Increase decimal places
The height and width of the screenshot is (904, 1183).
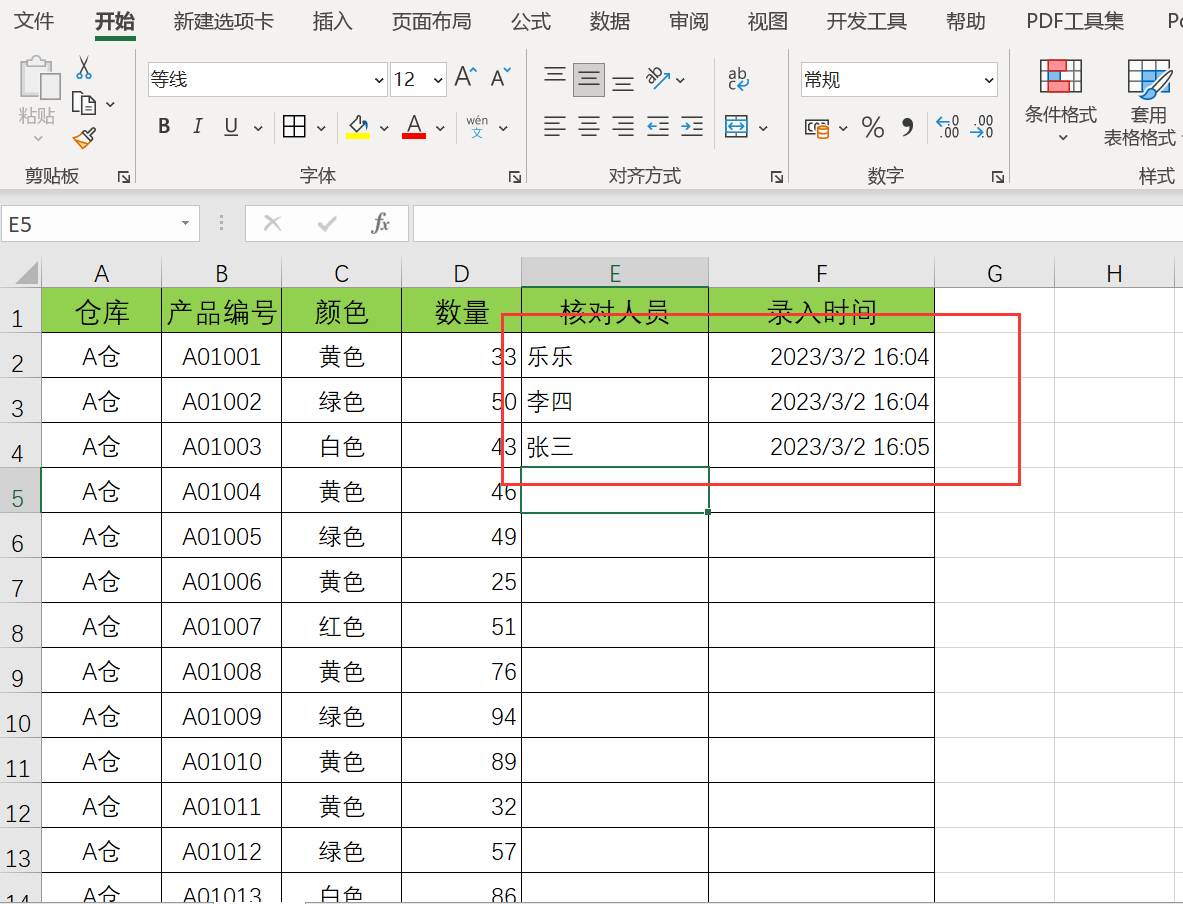point(948,127)
